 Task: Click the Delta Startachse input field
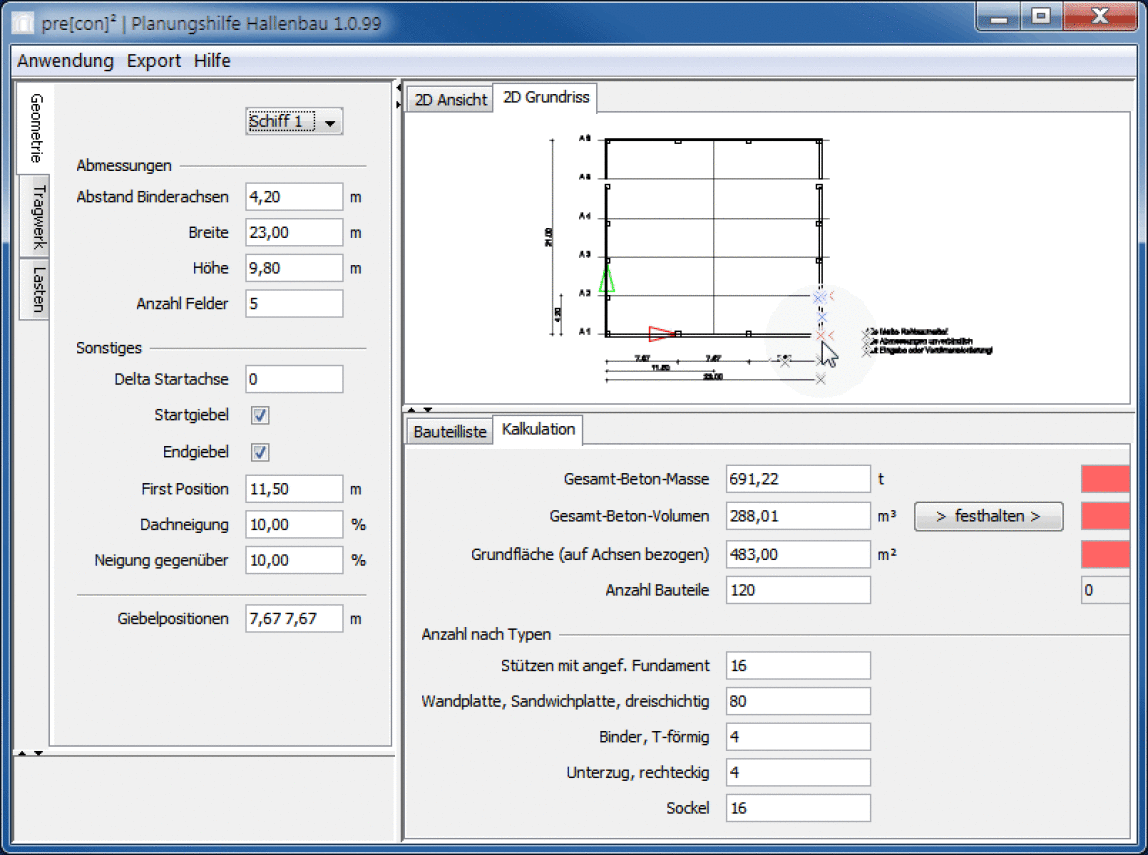(x=294, y=379)
